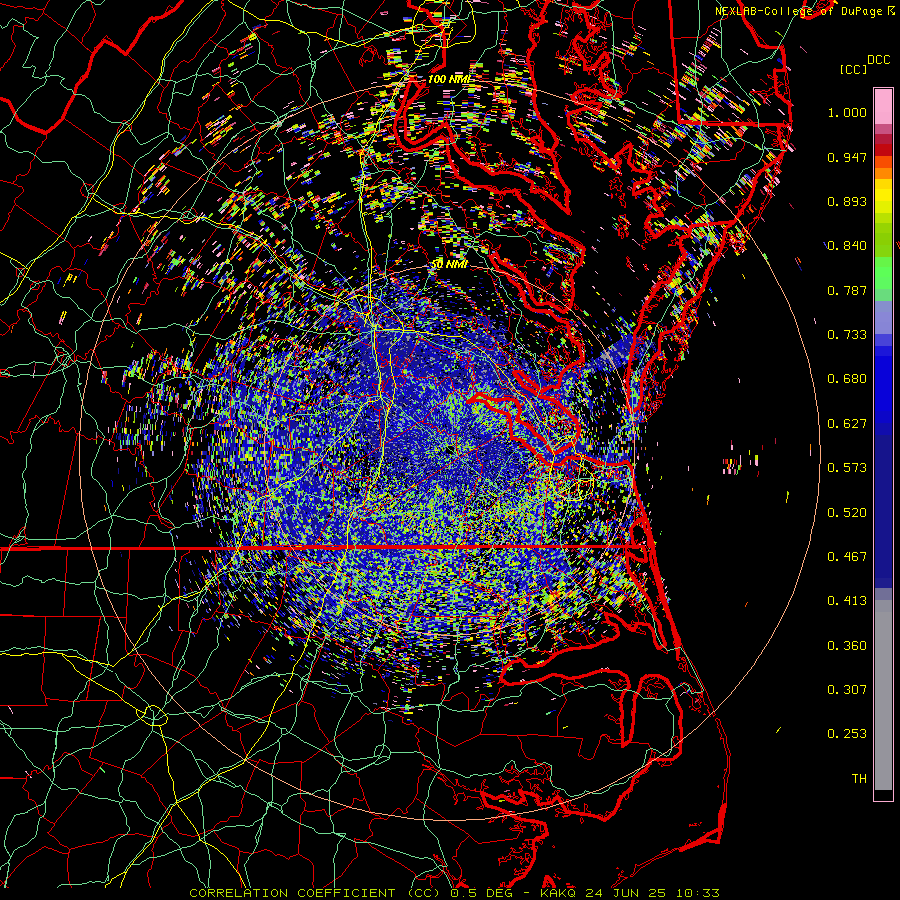Viewport: 900px width, 900px height.
Task: Click the [CC] legend heading
Action: coord(854,69)
